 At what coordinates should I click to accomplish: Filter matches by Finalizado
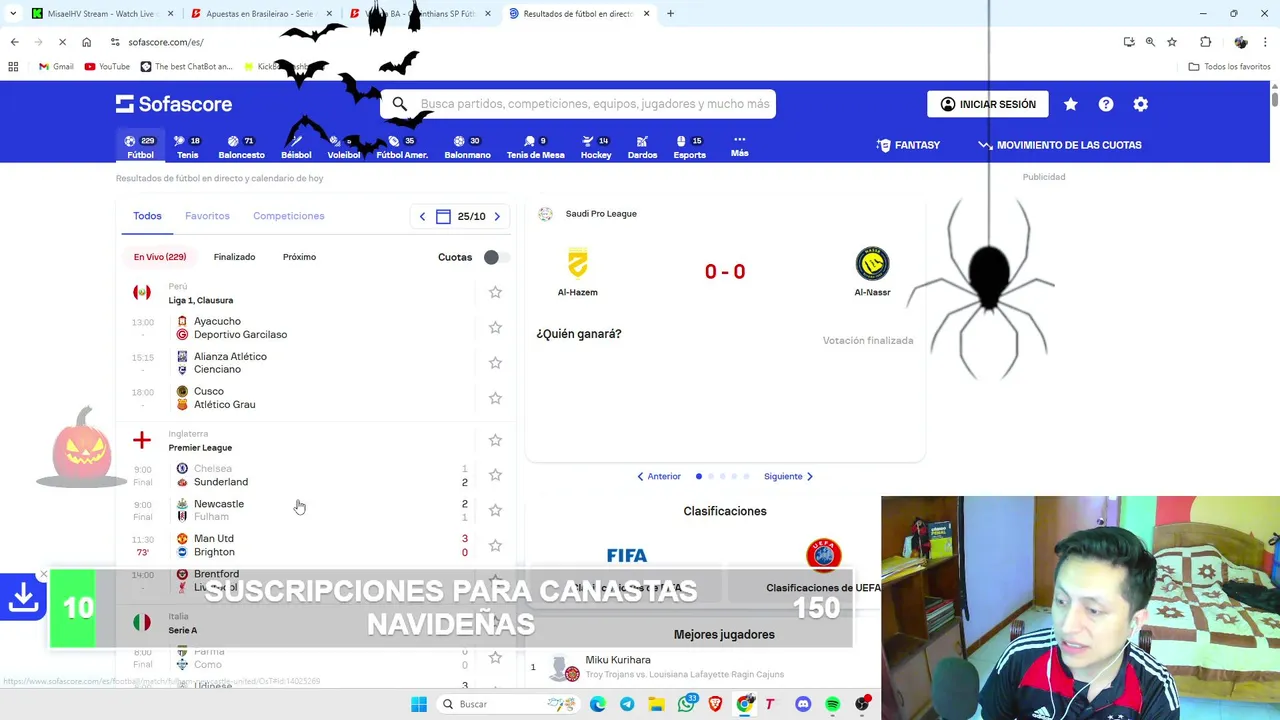(234, 257)
